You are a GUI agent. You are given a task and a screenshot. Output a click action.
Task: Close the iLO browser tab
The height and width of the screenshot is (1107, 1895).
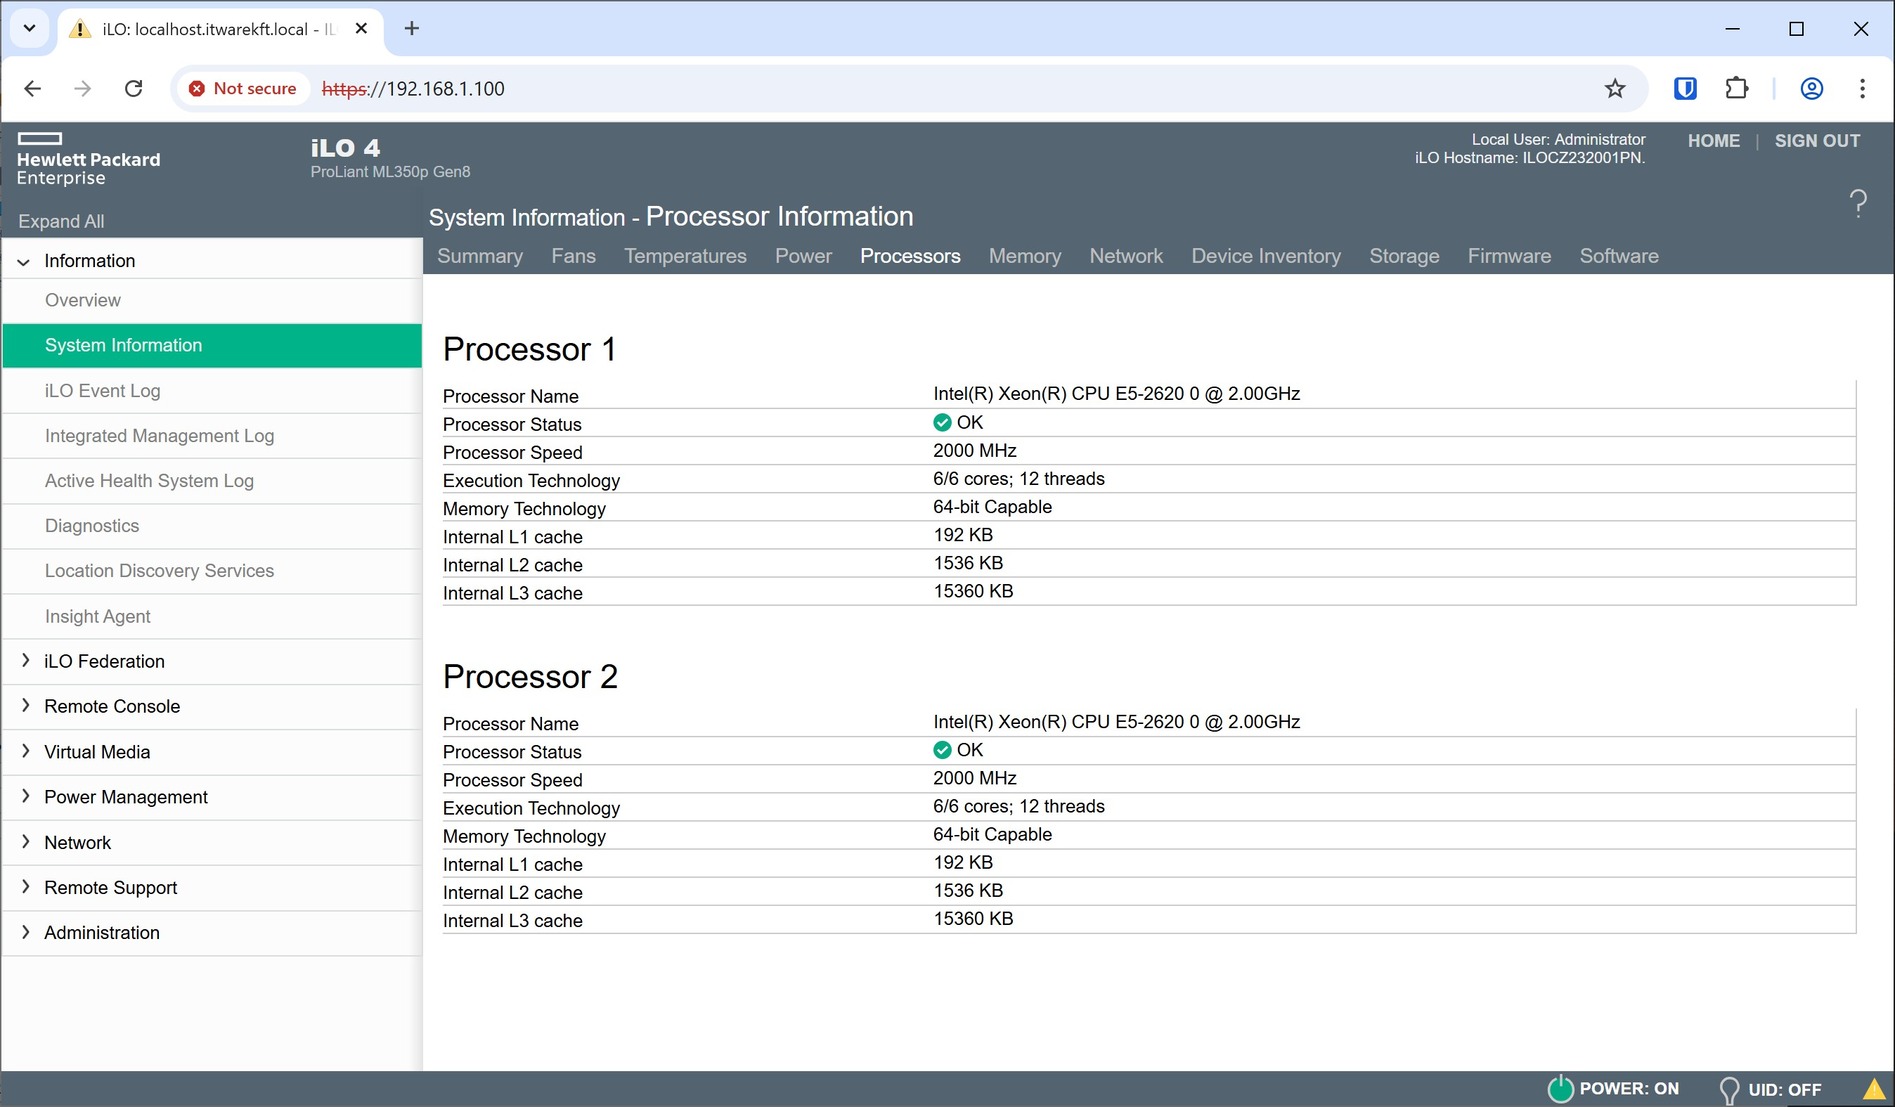(x=362, y=28)
